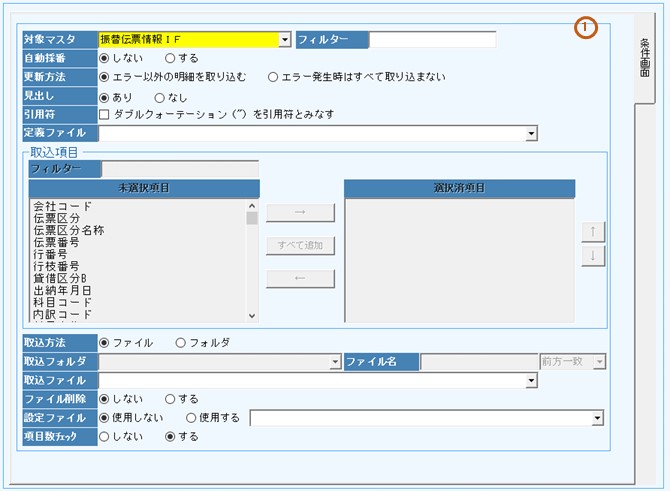Open the 取込ファイル dropdown list
This screenshot has width=670, height=491.
pyautogui.click(x=531, y=380)
